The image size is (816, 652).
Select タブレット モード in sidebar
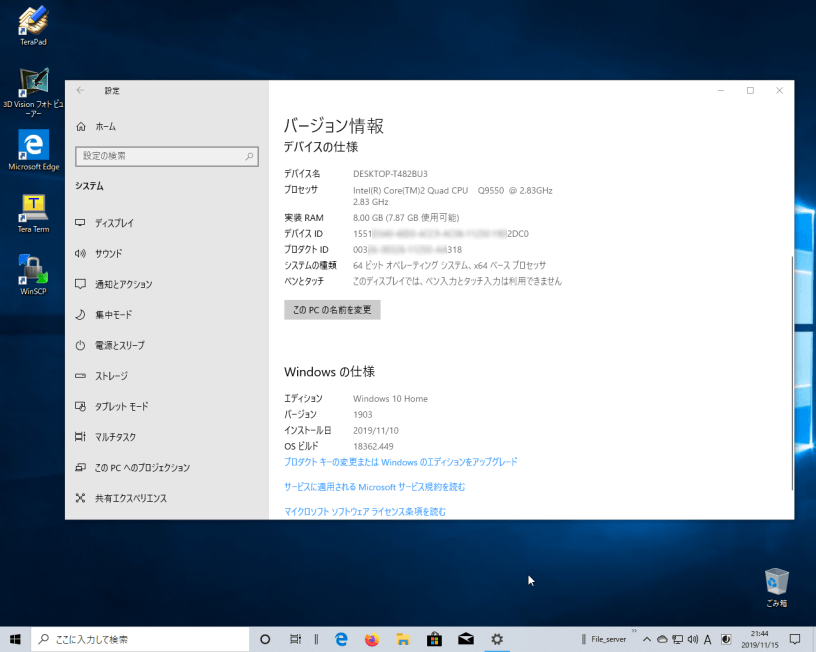pos(122,406)
